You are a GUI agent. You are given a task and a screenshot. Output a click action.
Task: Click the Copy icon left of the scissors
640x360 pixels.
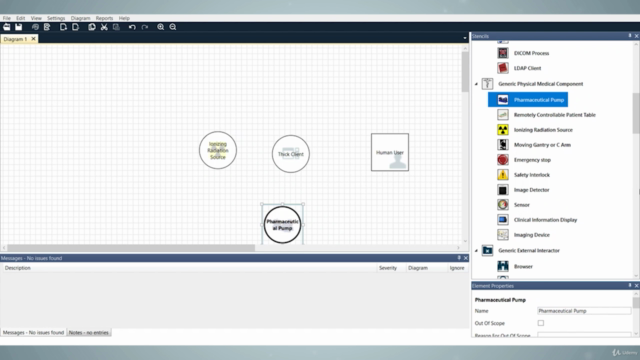(92, 27)
